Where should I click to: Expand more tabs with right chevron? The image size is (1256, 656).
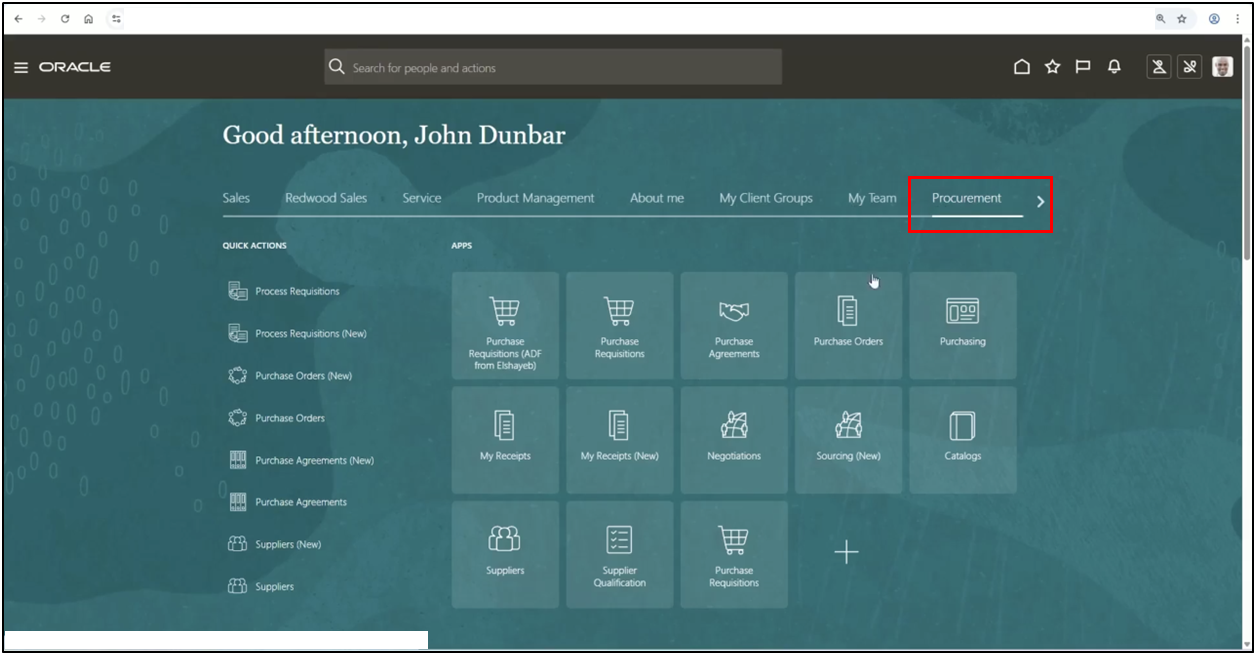click(x=1040, y=201)
